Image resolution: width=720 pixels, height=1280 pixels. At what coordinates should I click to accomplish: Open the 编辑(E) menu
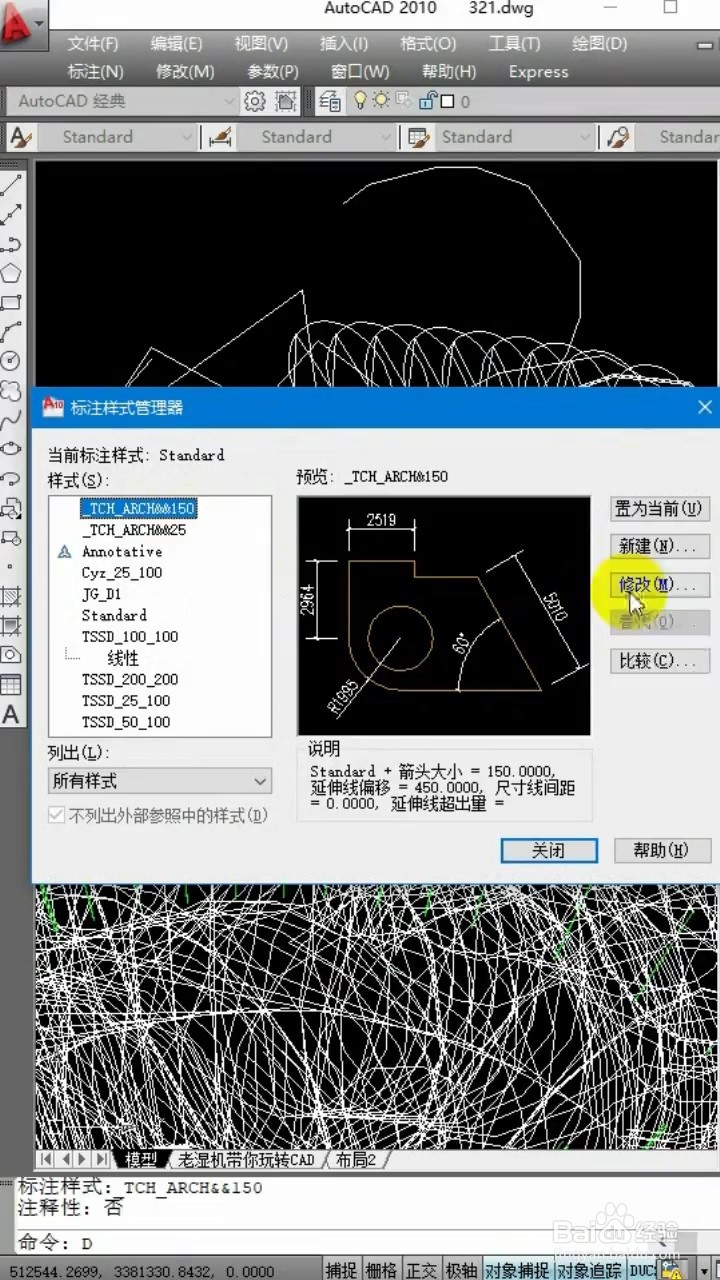pyautogui.click(x=176, y=44)
